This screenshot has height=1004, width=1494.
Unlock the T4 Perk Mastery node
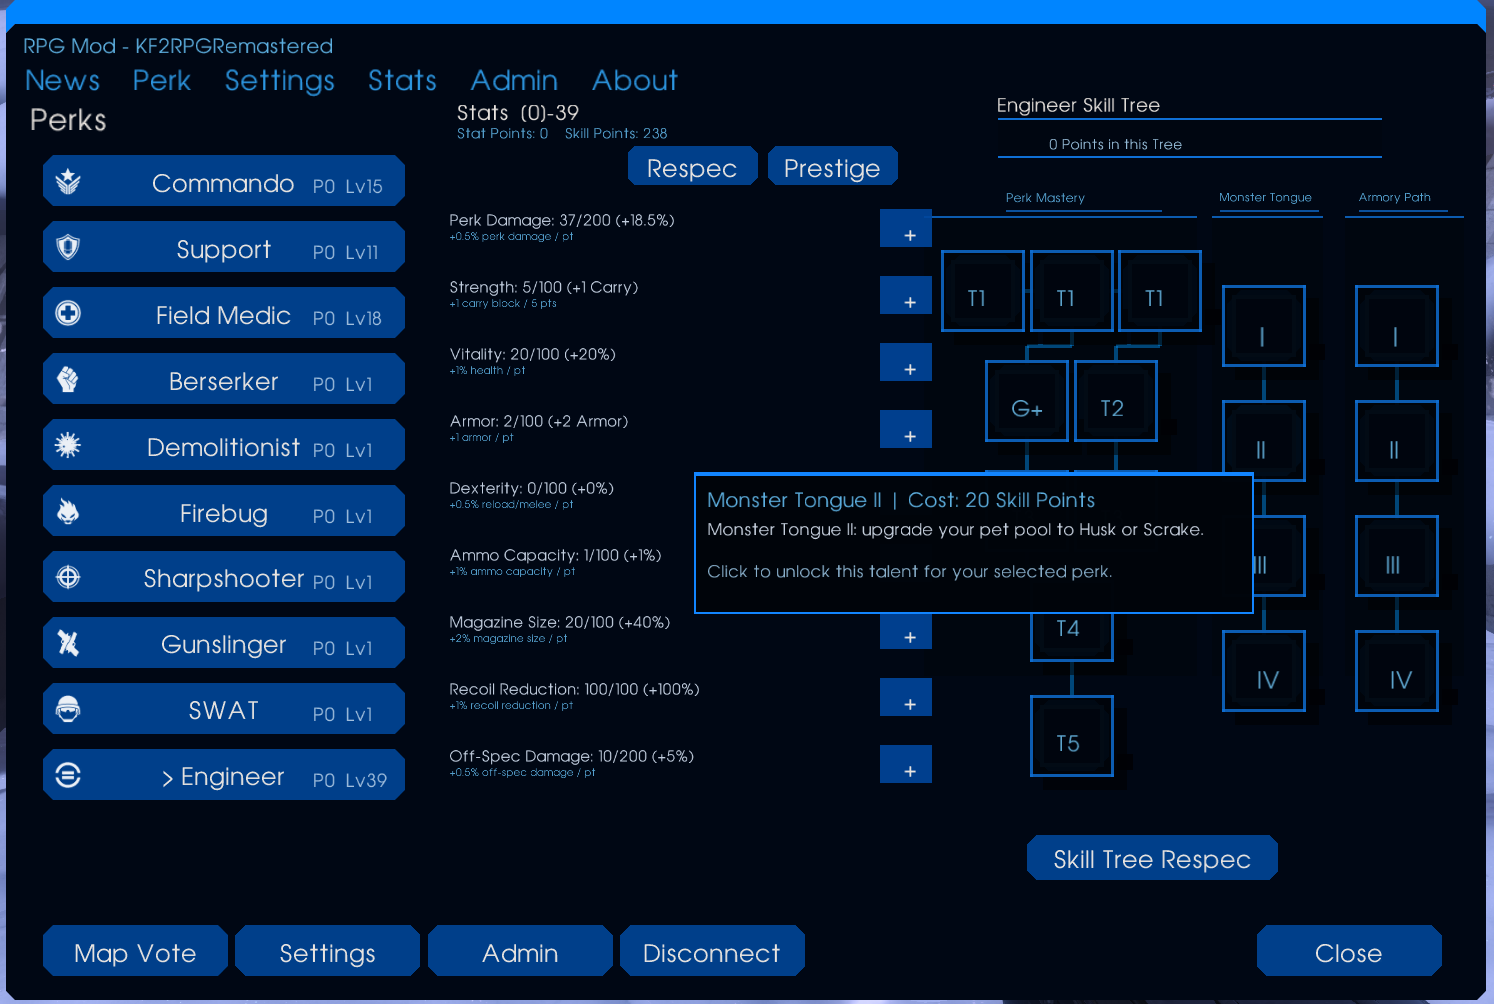pyautogui.click(x=1072, y=637)
